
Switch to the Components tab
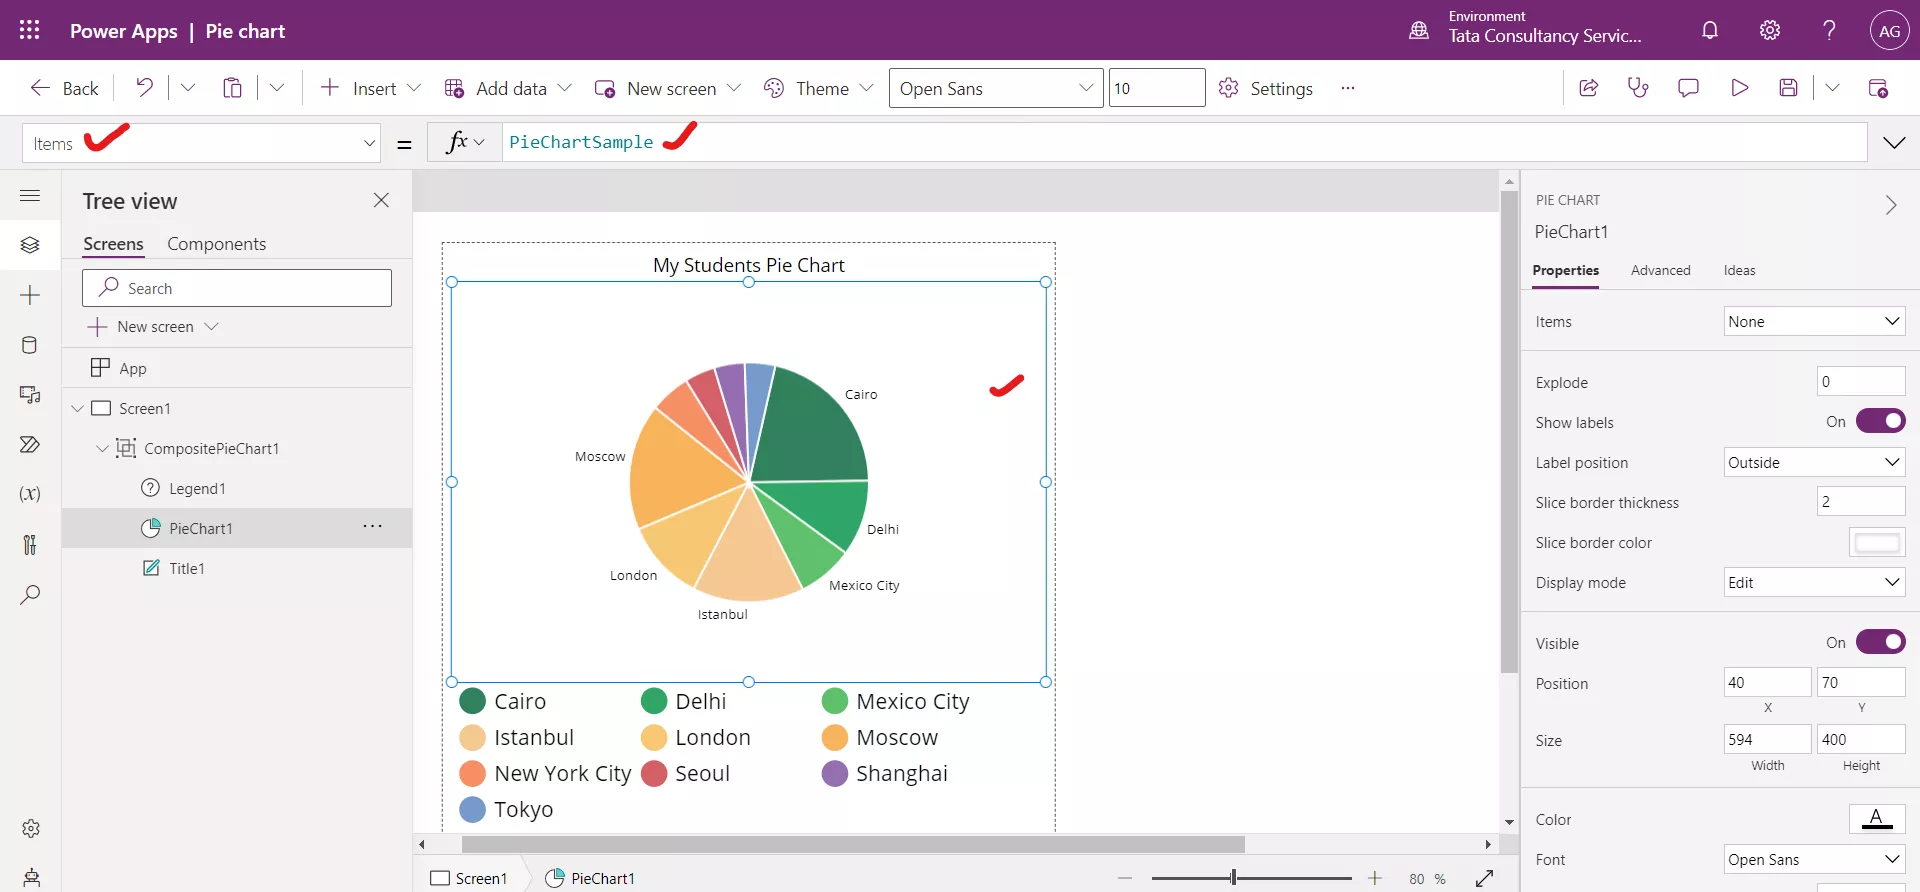[216, 244]
